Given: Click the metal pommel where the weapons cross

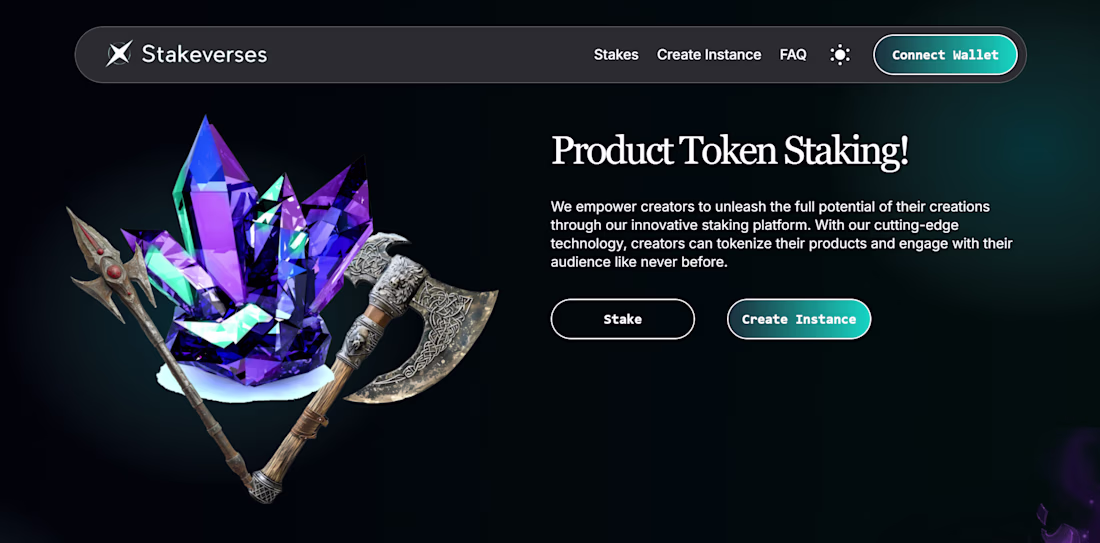Looking at the screenshot, I should [x=263, y=487].
